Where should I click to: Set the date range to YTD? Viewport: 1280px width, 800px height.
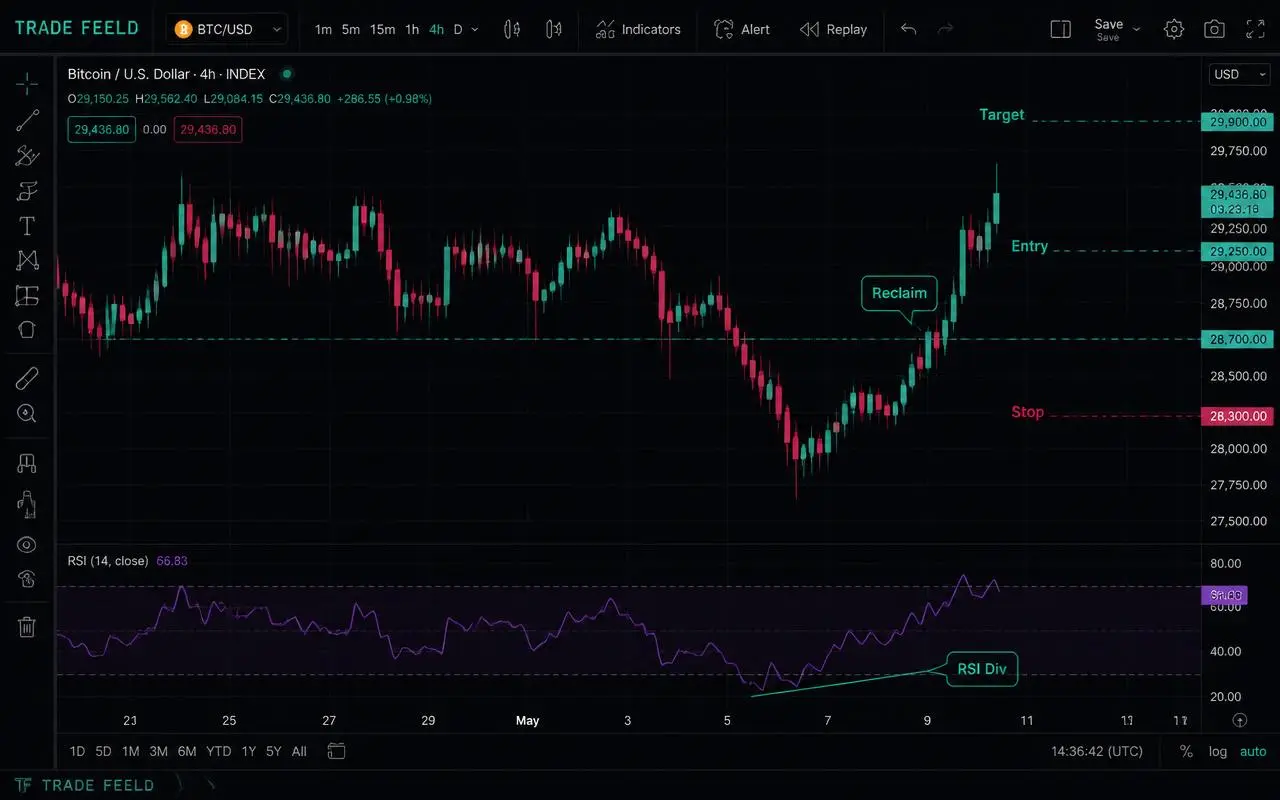click(218, 751)
